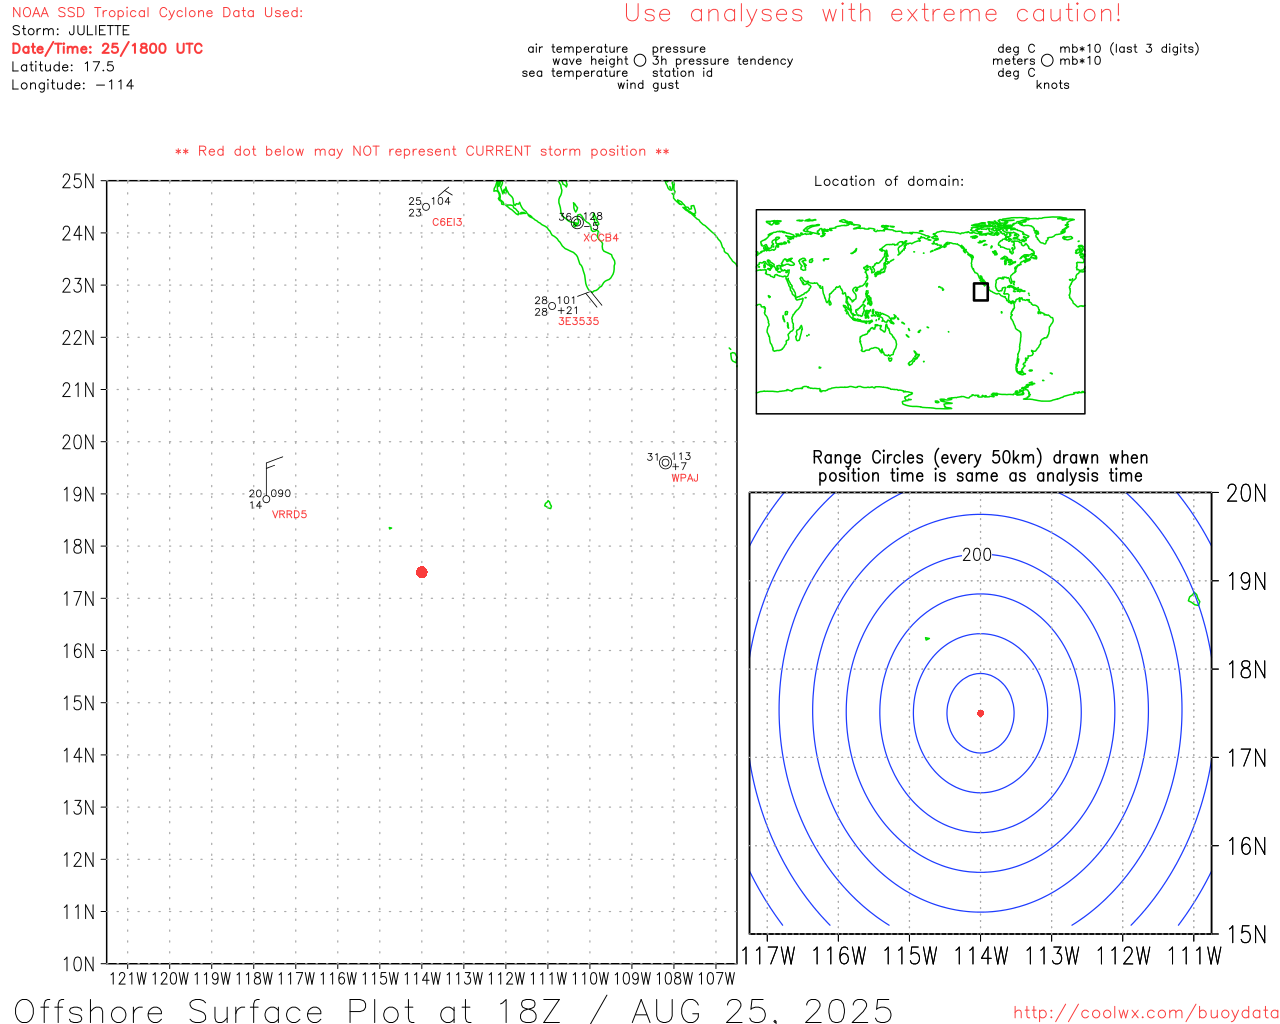
Task: Click the legend circle next to 'meters'
Action: 1047,60
